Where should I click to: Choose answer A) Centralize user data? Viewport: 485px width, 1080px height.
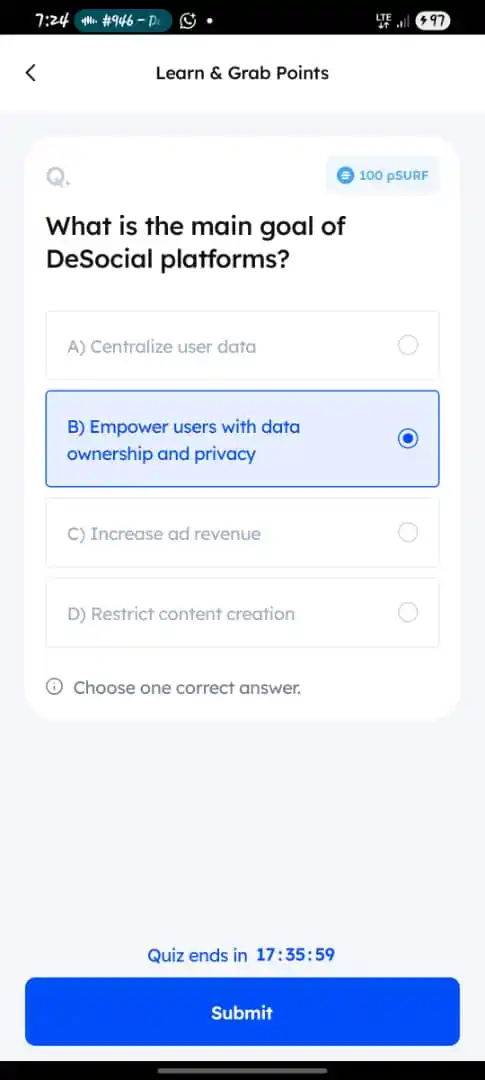[242, 346]
